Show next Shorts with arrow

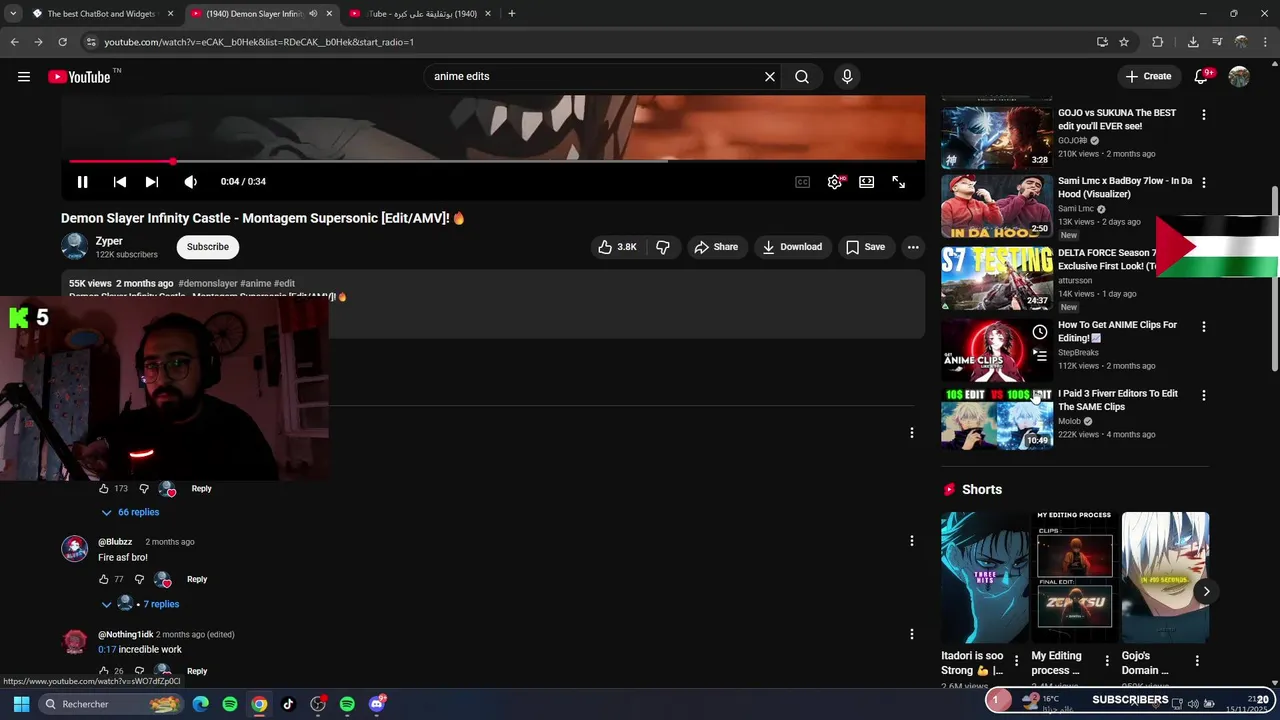[x=1206, y=591]
